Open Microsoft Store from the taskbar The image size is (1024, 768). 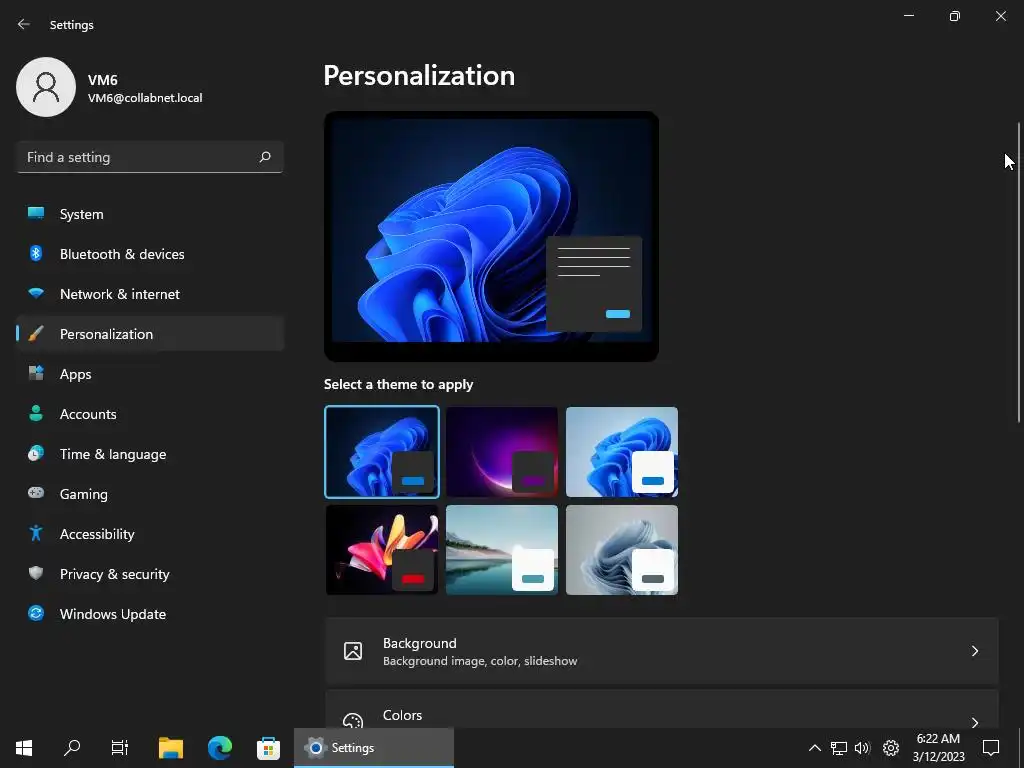[268, 748]
